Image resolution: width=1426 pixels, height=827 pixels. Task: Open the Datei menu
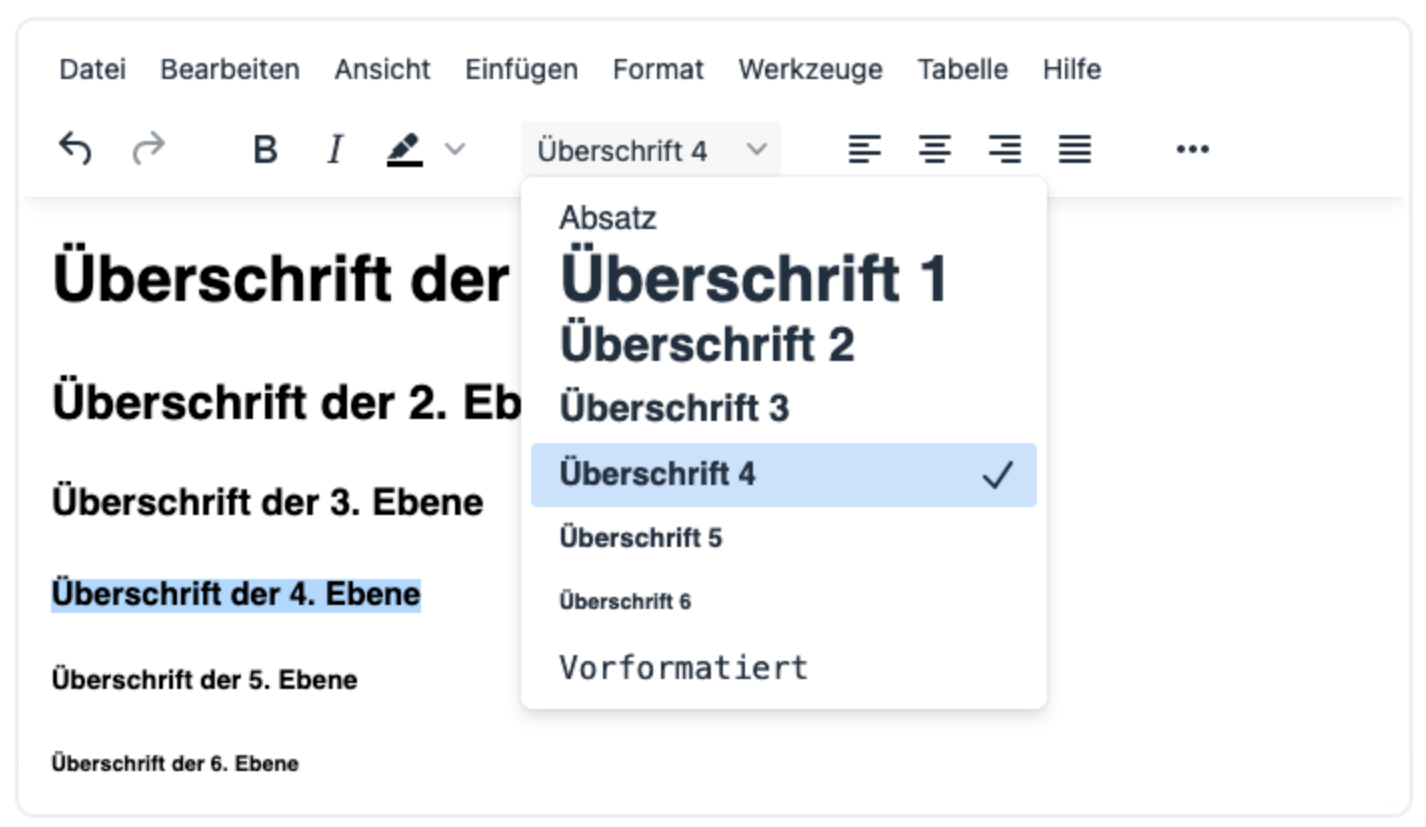tap(93, 69)
